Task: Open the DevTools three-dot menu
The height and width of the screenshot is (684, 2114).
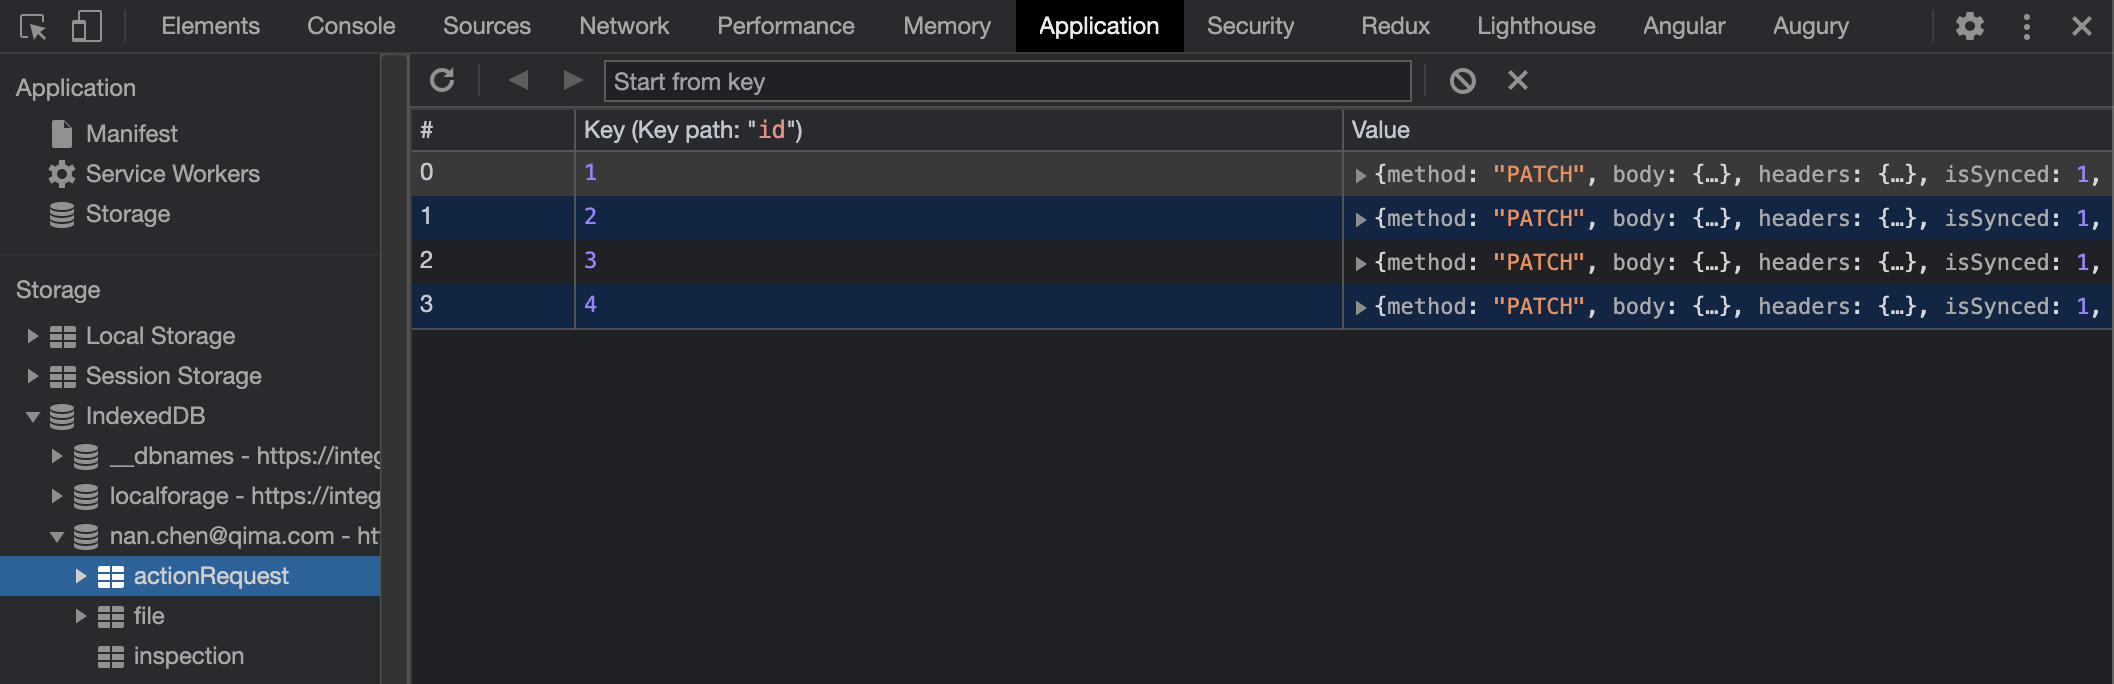Action: point(2026,27)
